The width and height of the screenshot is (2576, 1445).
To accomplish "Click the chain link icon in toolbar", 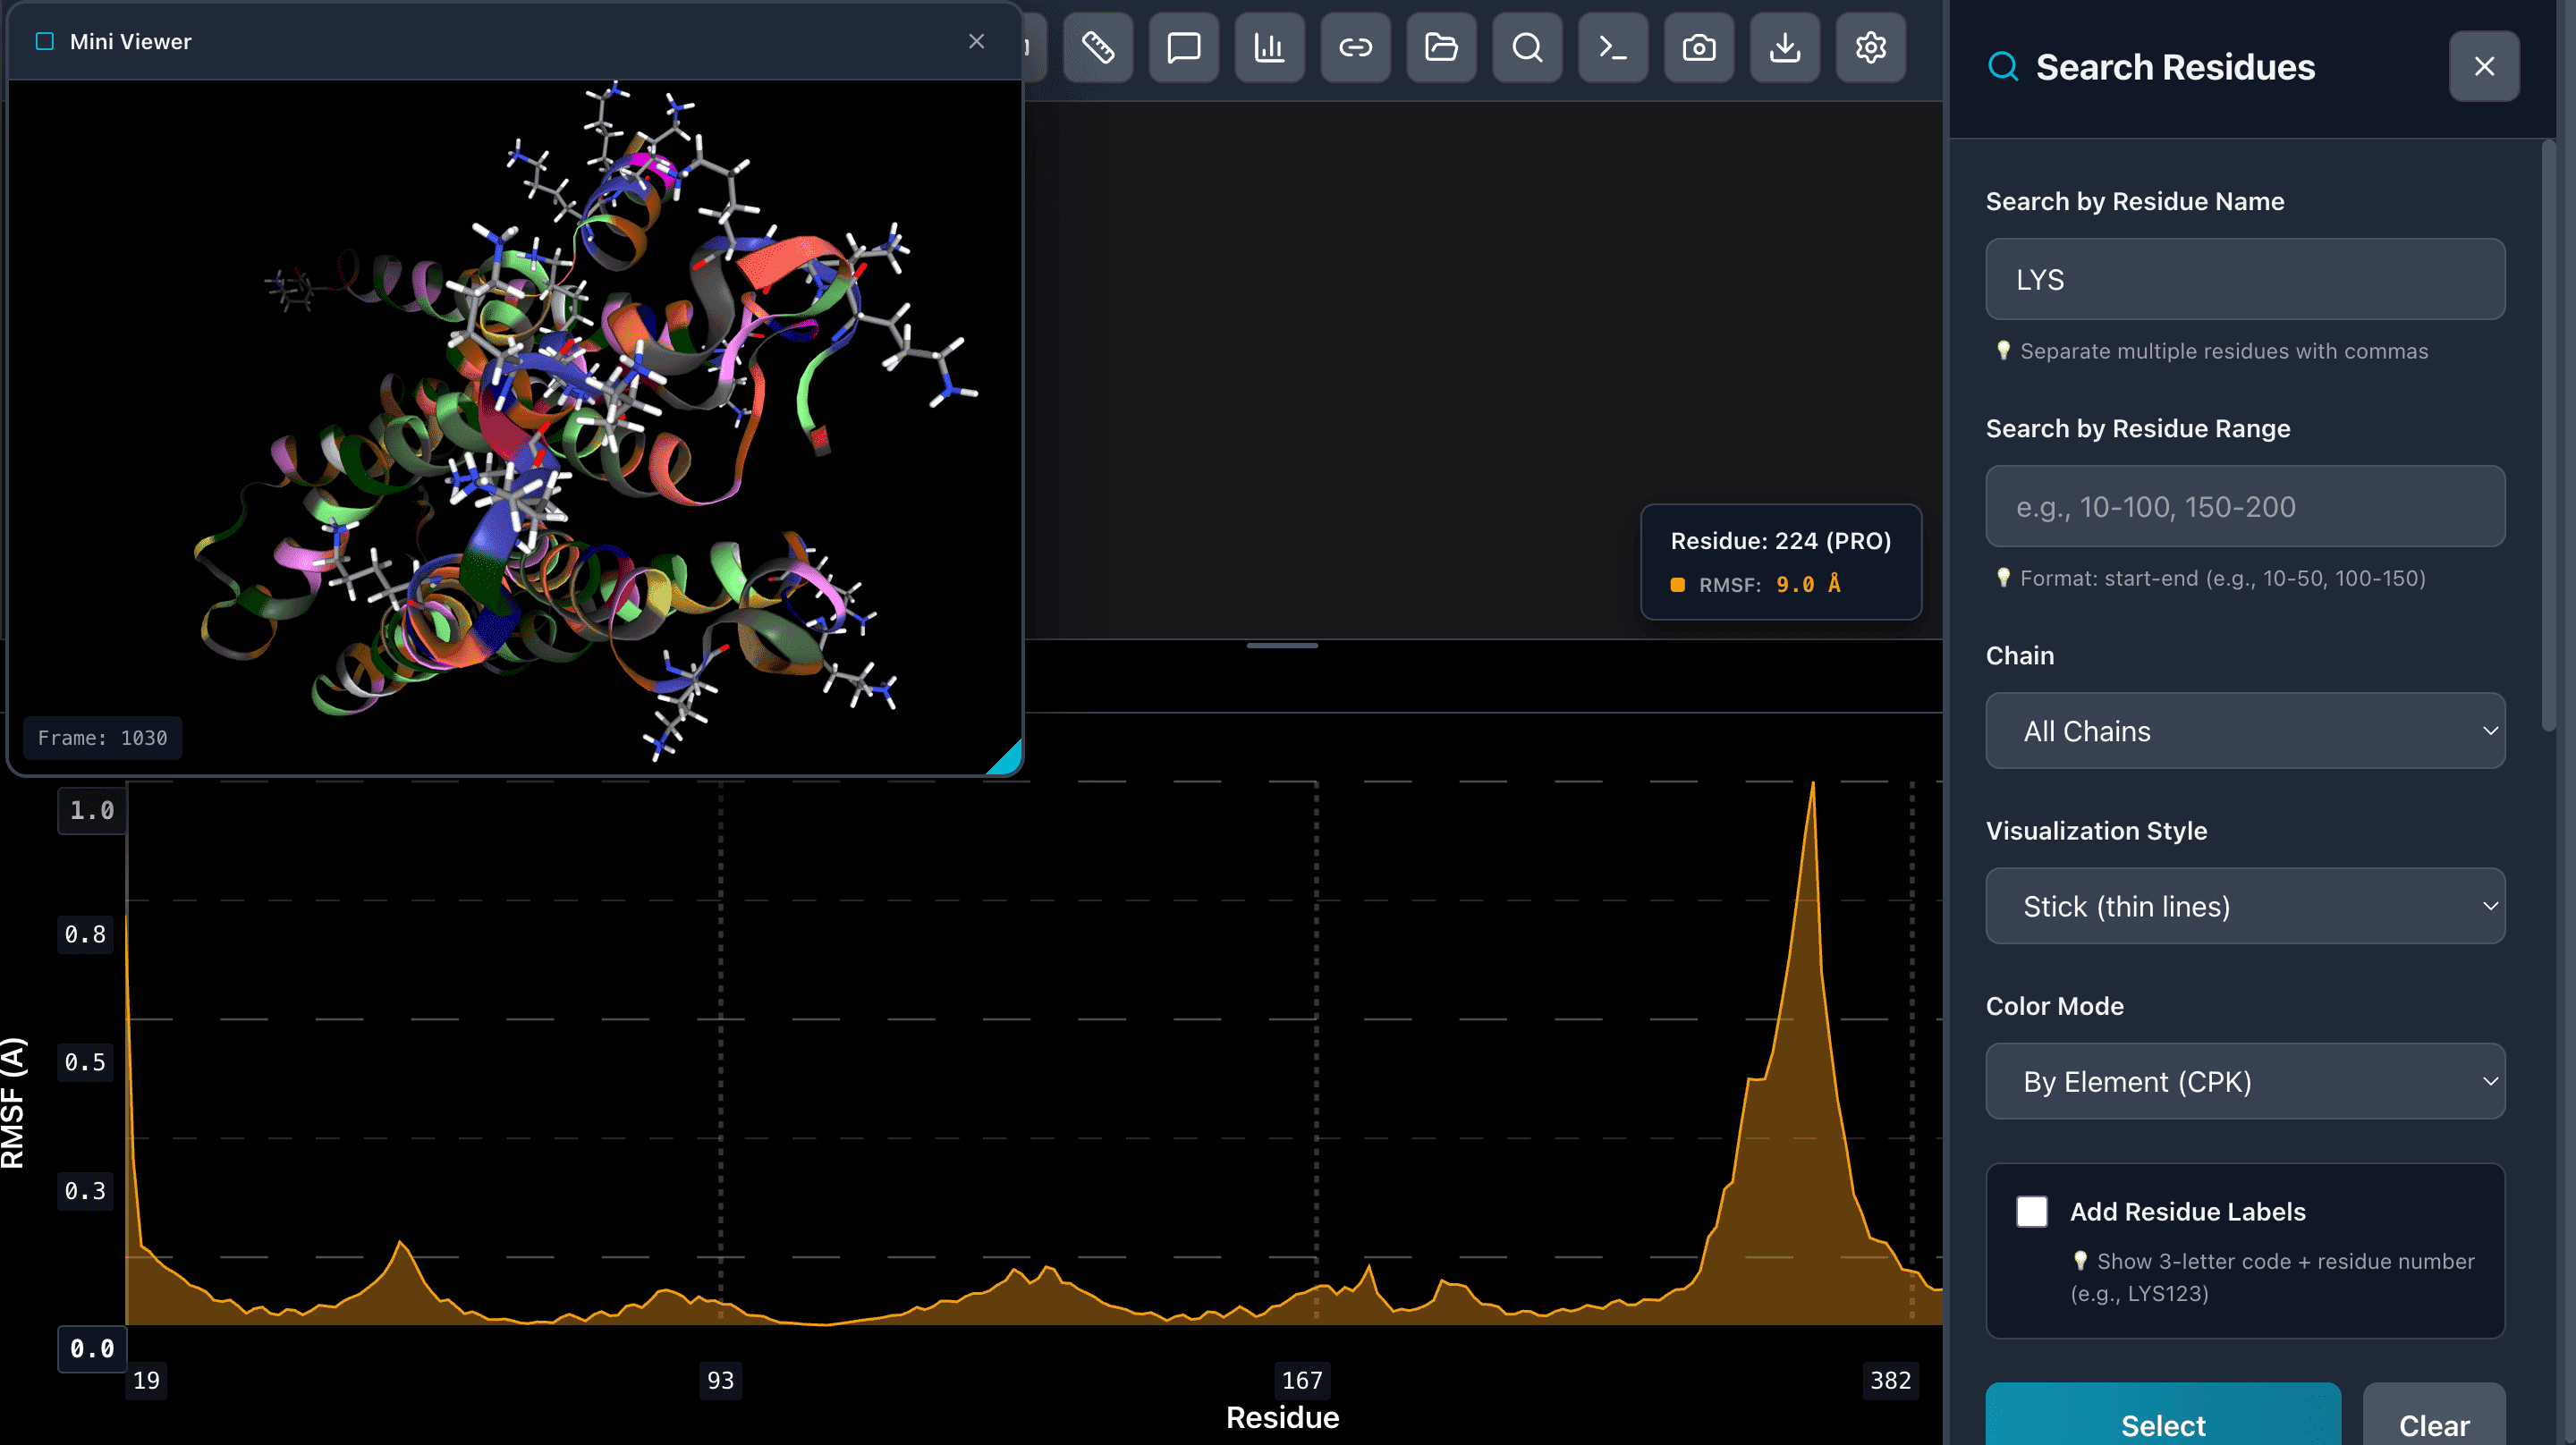I will (x=1355, y=47).
